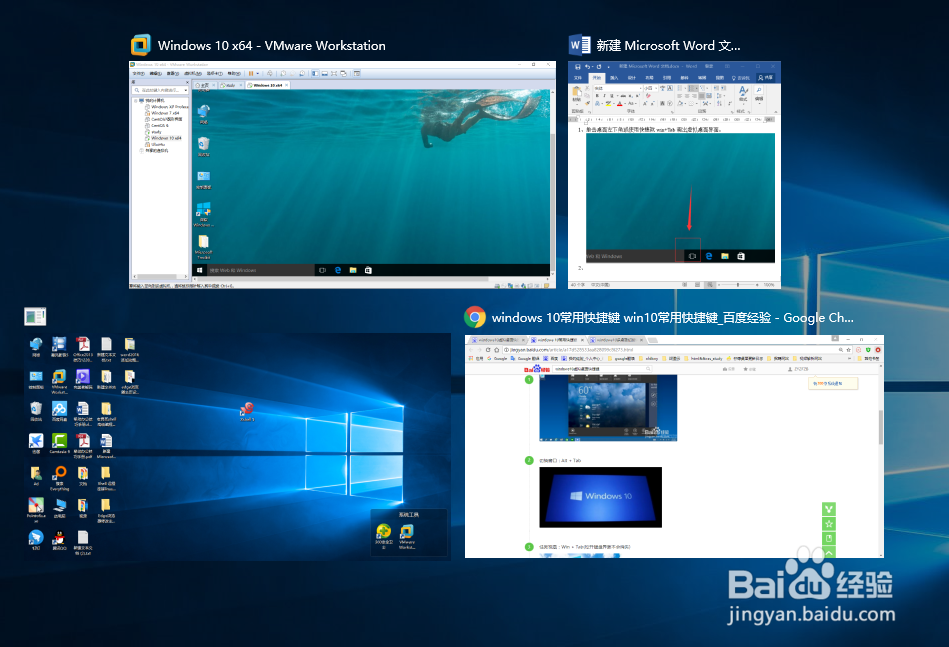This screenshot has height=647, width=949.
Task: Click the orange Pause button in VMware toolbar
Action: click(251, 73)
